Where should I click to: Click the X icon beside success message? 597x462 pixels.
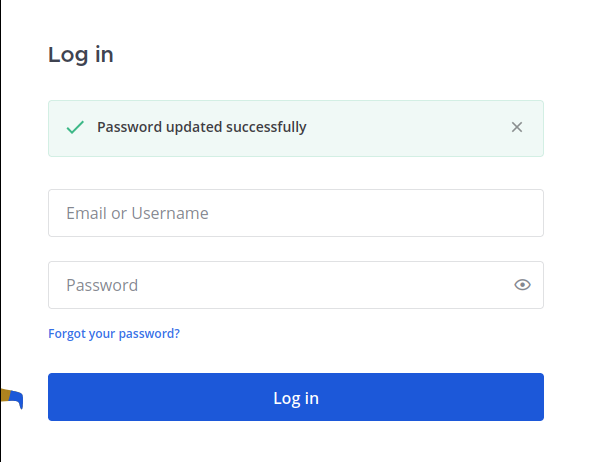pos(517,127)
